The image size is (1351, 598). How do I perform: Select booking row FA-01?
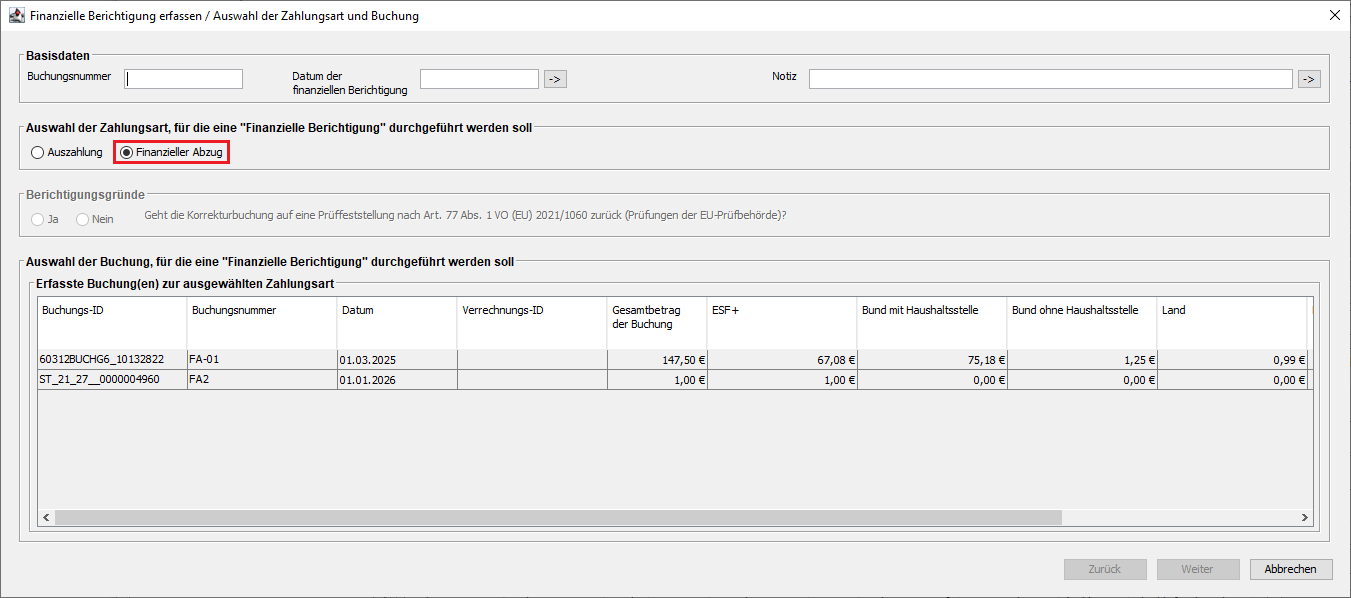260,360
